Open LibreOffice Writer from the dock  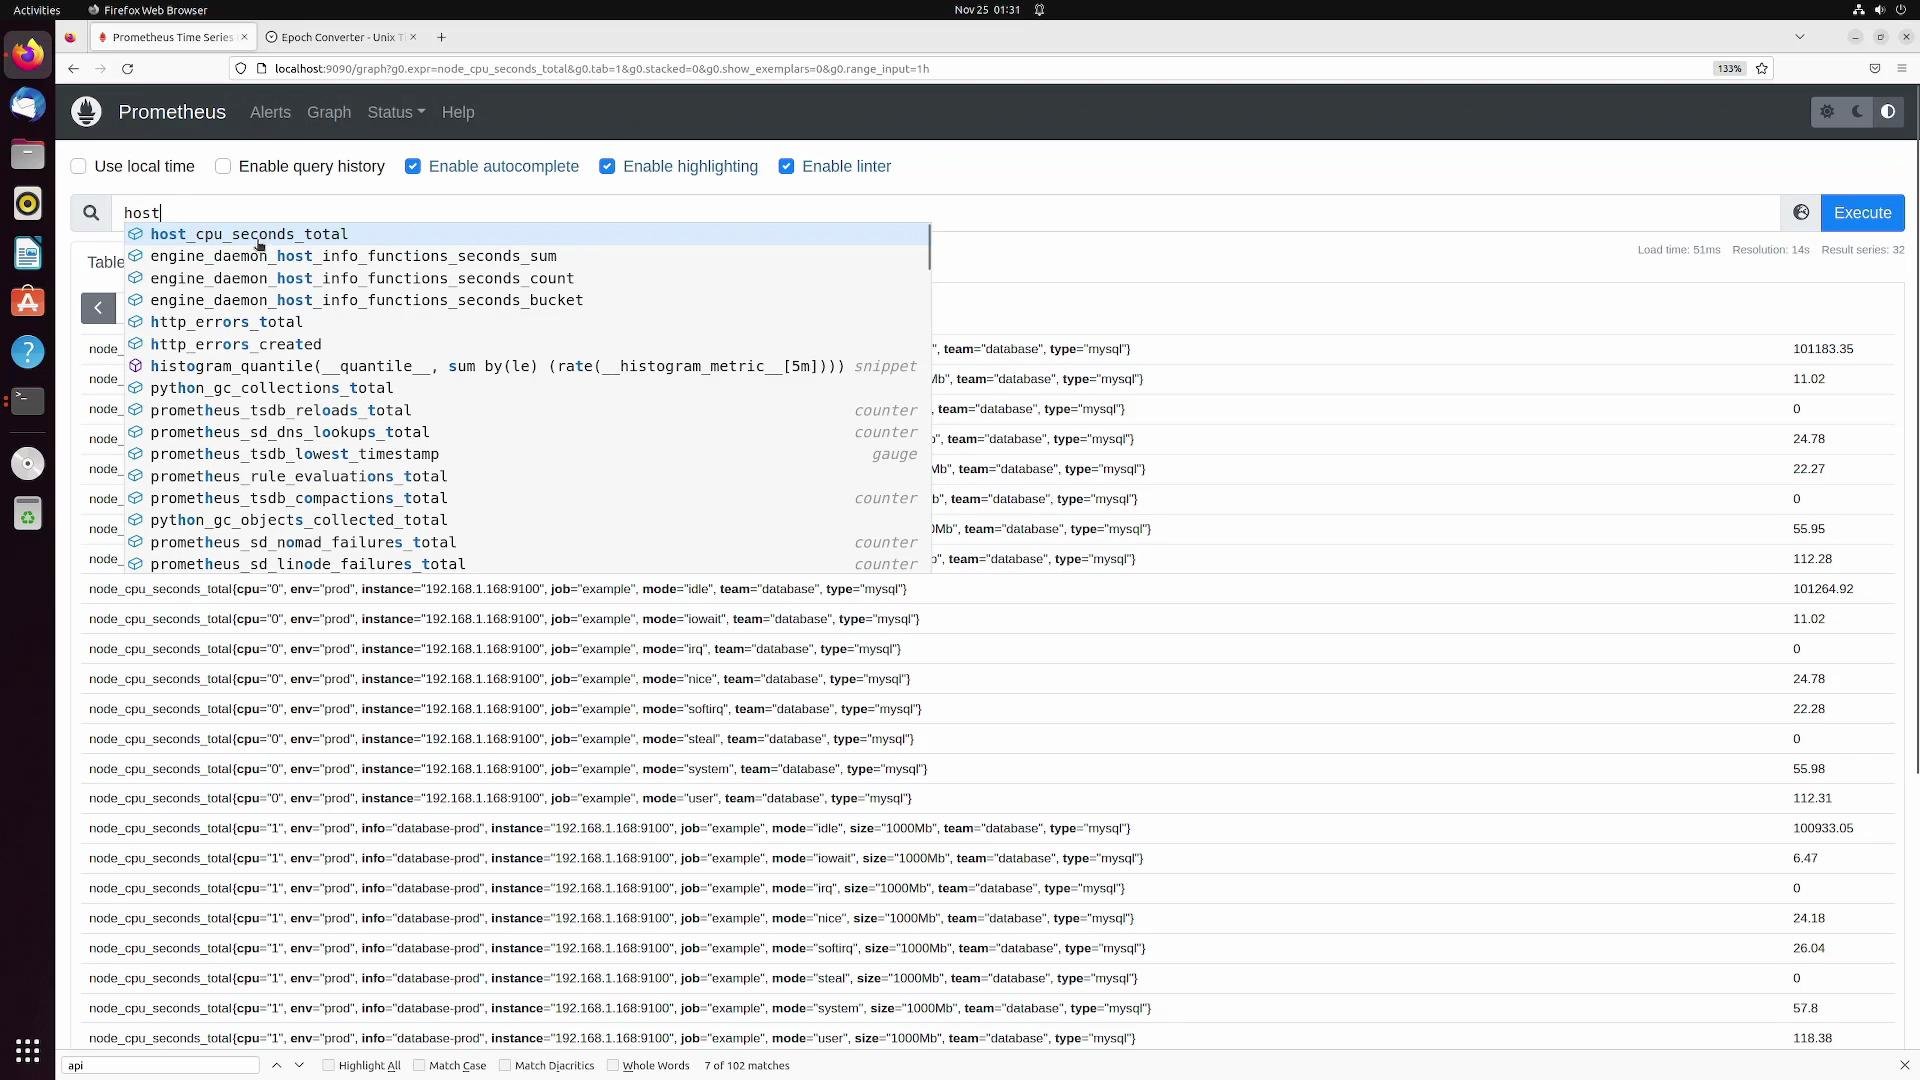pos(28,253)
